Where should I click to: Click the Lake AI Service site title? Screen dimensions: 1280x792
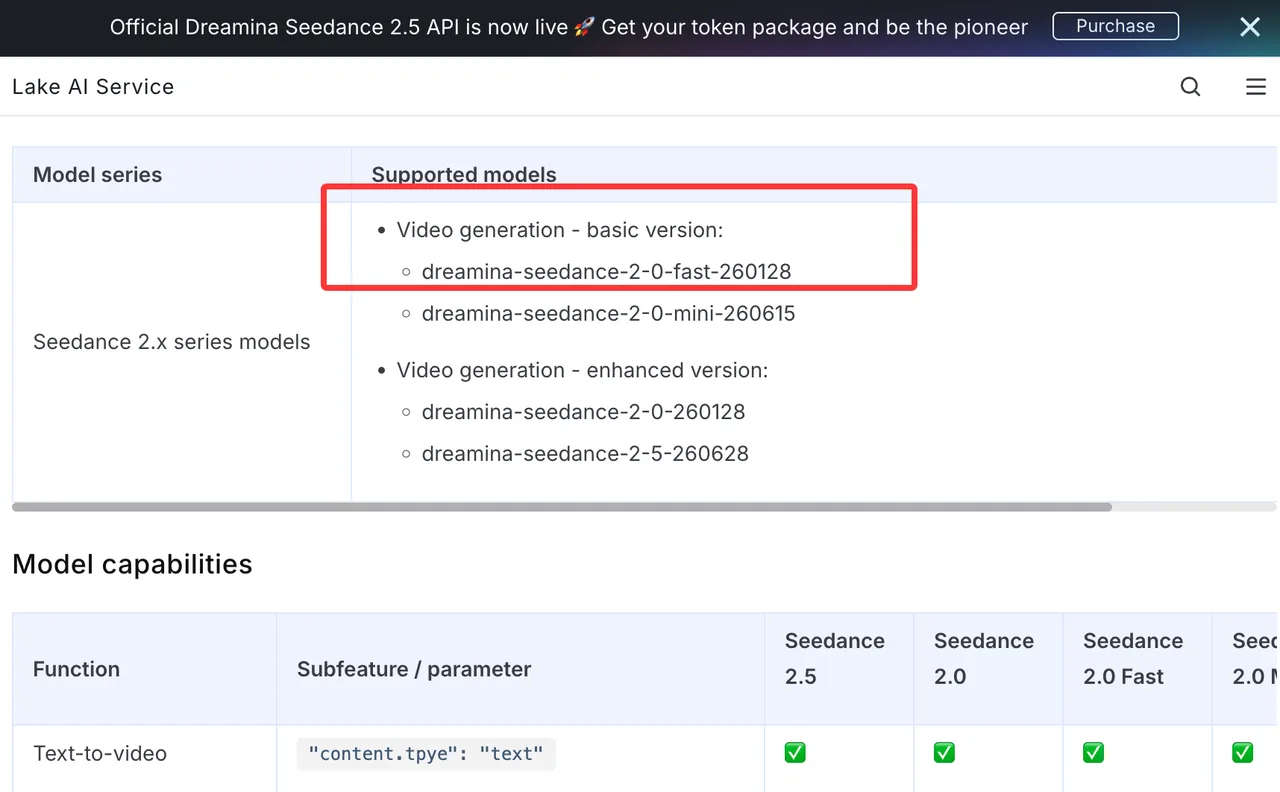pyautogui.click(x=93, y=87)
